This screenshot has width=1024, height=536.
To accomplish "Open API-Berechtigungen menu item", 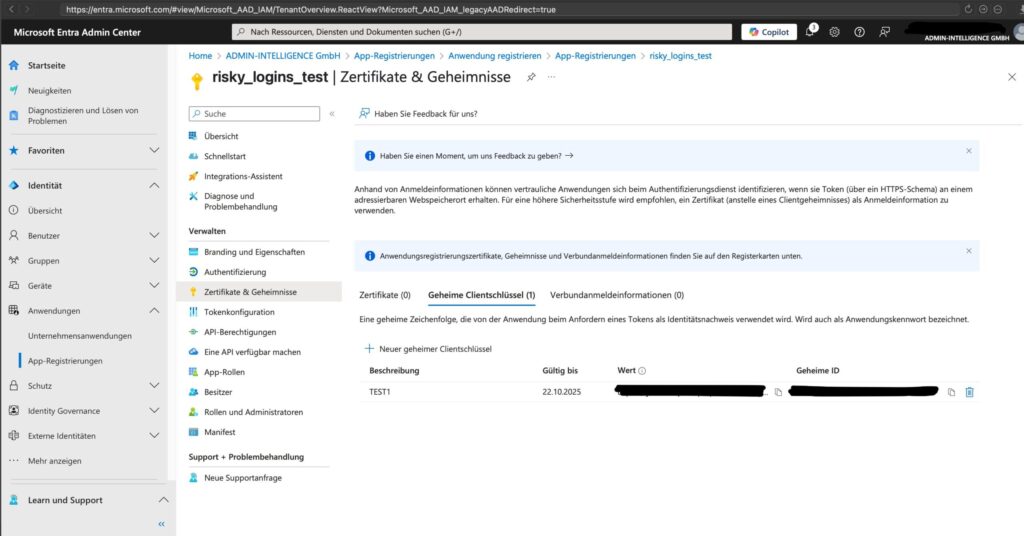I will pos(240,332).
